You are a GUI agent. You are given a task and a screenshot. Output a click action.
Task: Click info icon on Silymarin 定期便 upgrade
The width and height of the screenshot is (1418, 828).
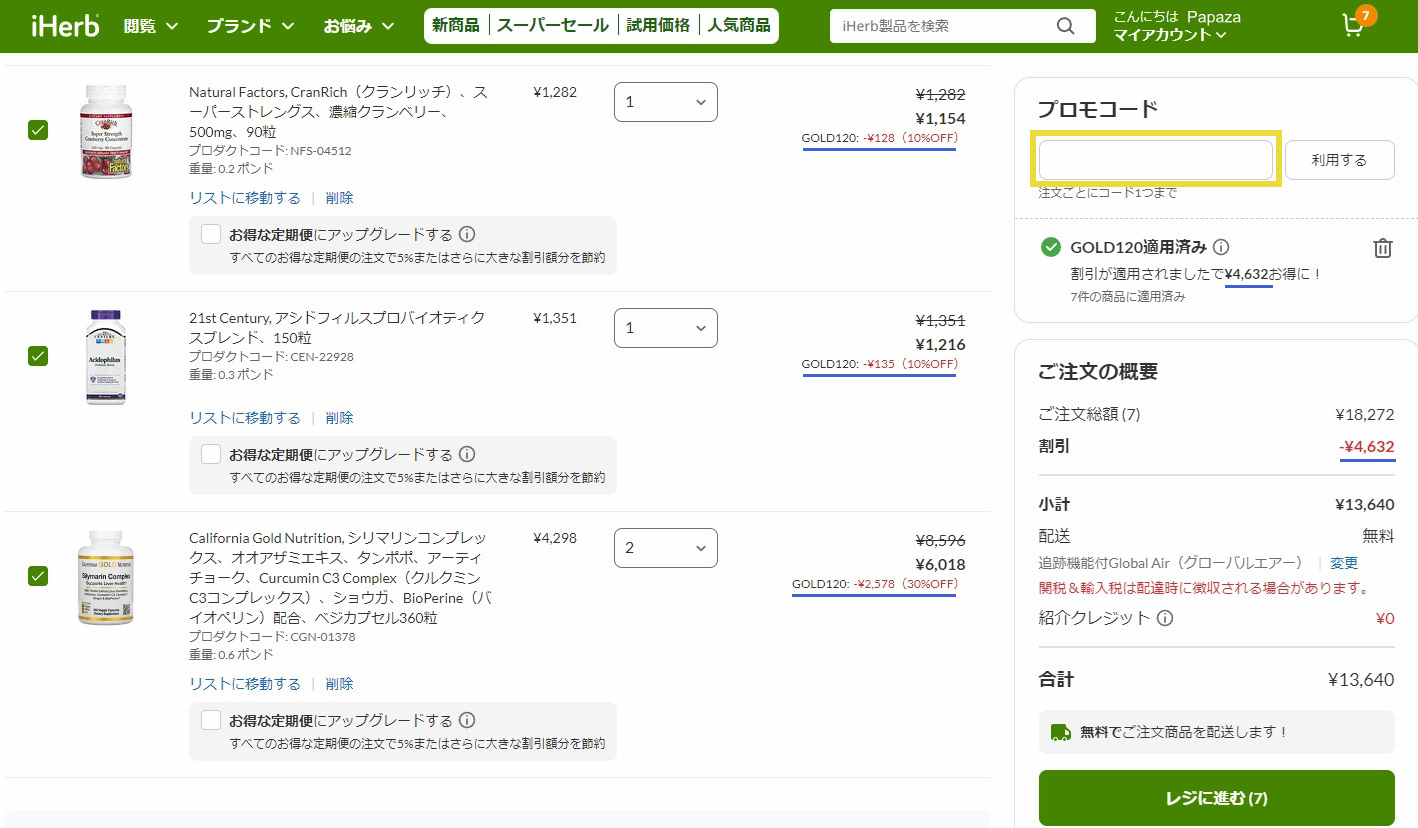pos(467,721)
